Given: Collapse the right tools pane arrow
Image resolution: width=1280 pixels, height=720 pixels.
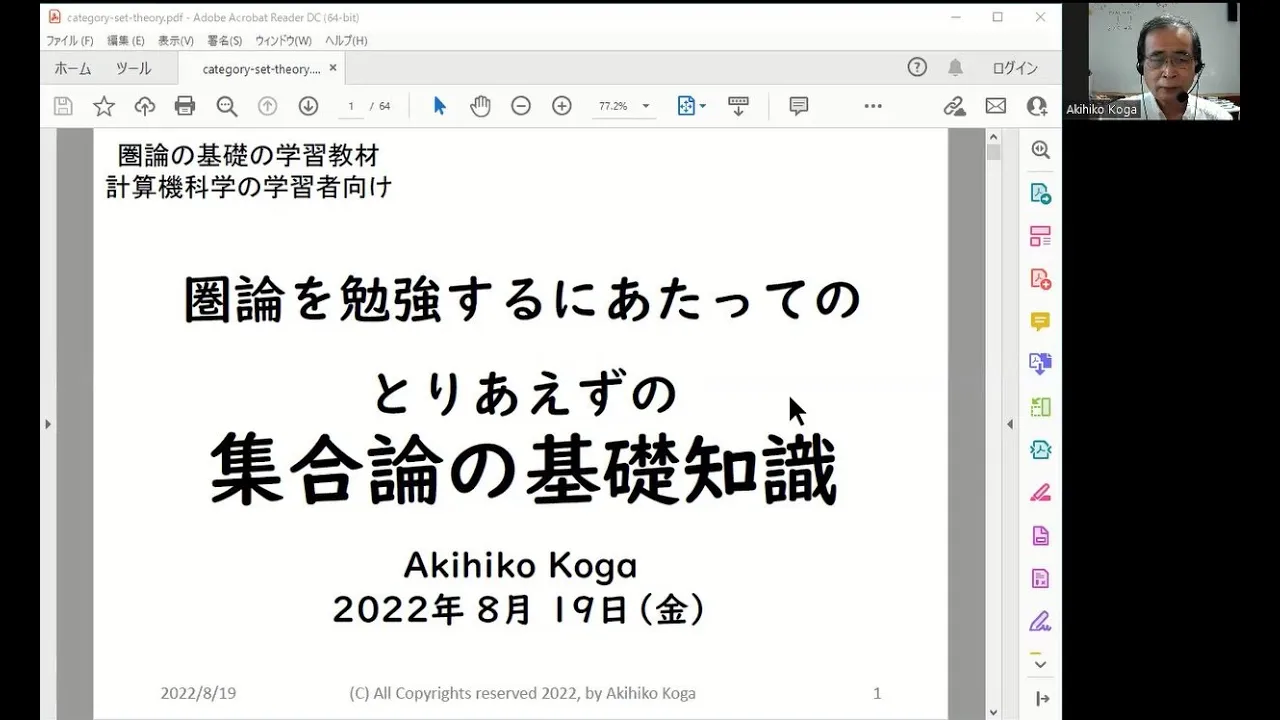Looking at the screenshot, I should (1009, 424).
